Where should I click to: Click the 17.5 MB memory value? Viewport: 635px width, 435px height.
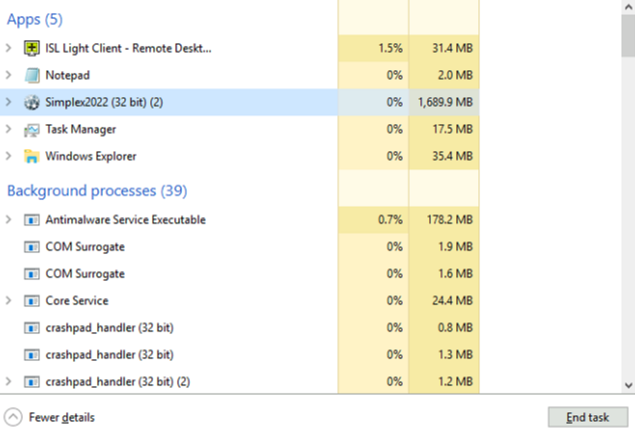point(453,129)
